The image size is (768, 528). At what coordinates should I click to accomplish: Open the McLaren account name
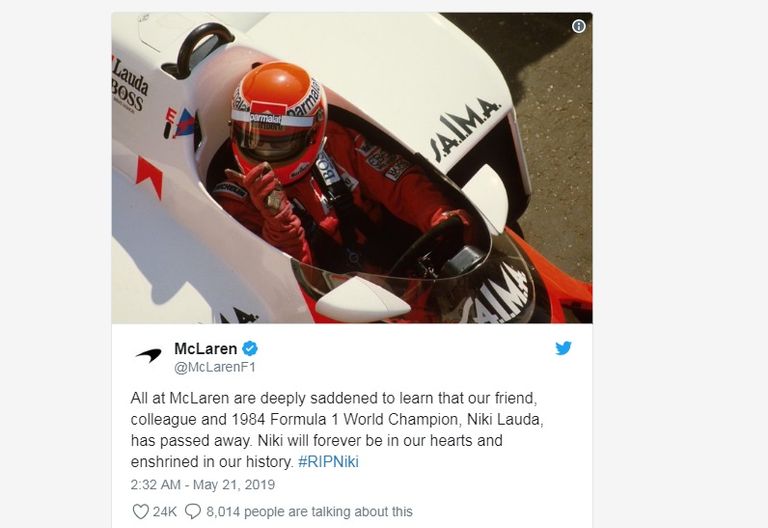(x=206, y=349)
